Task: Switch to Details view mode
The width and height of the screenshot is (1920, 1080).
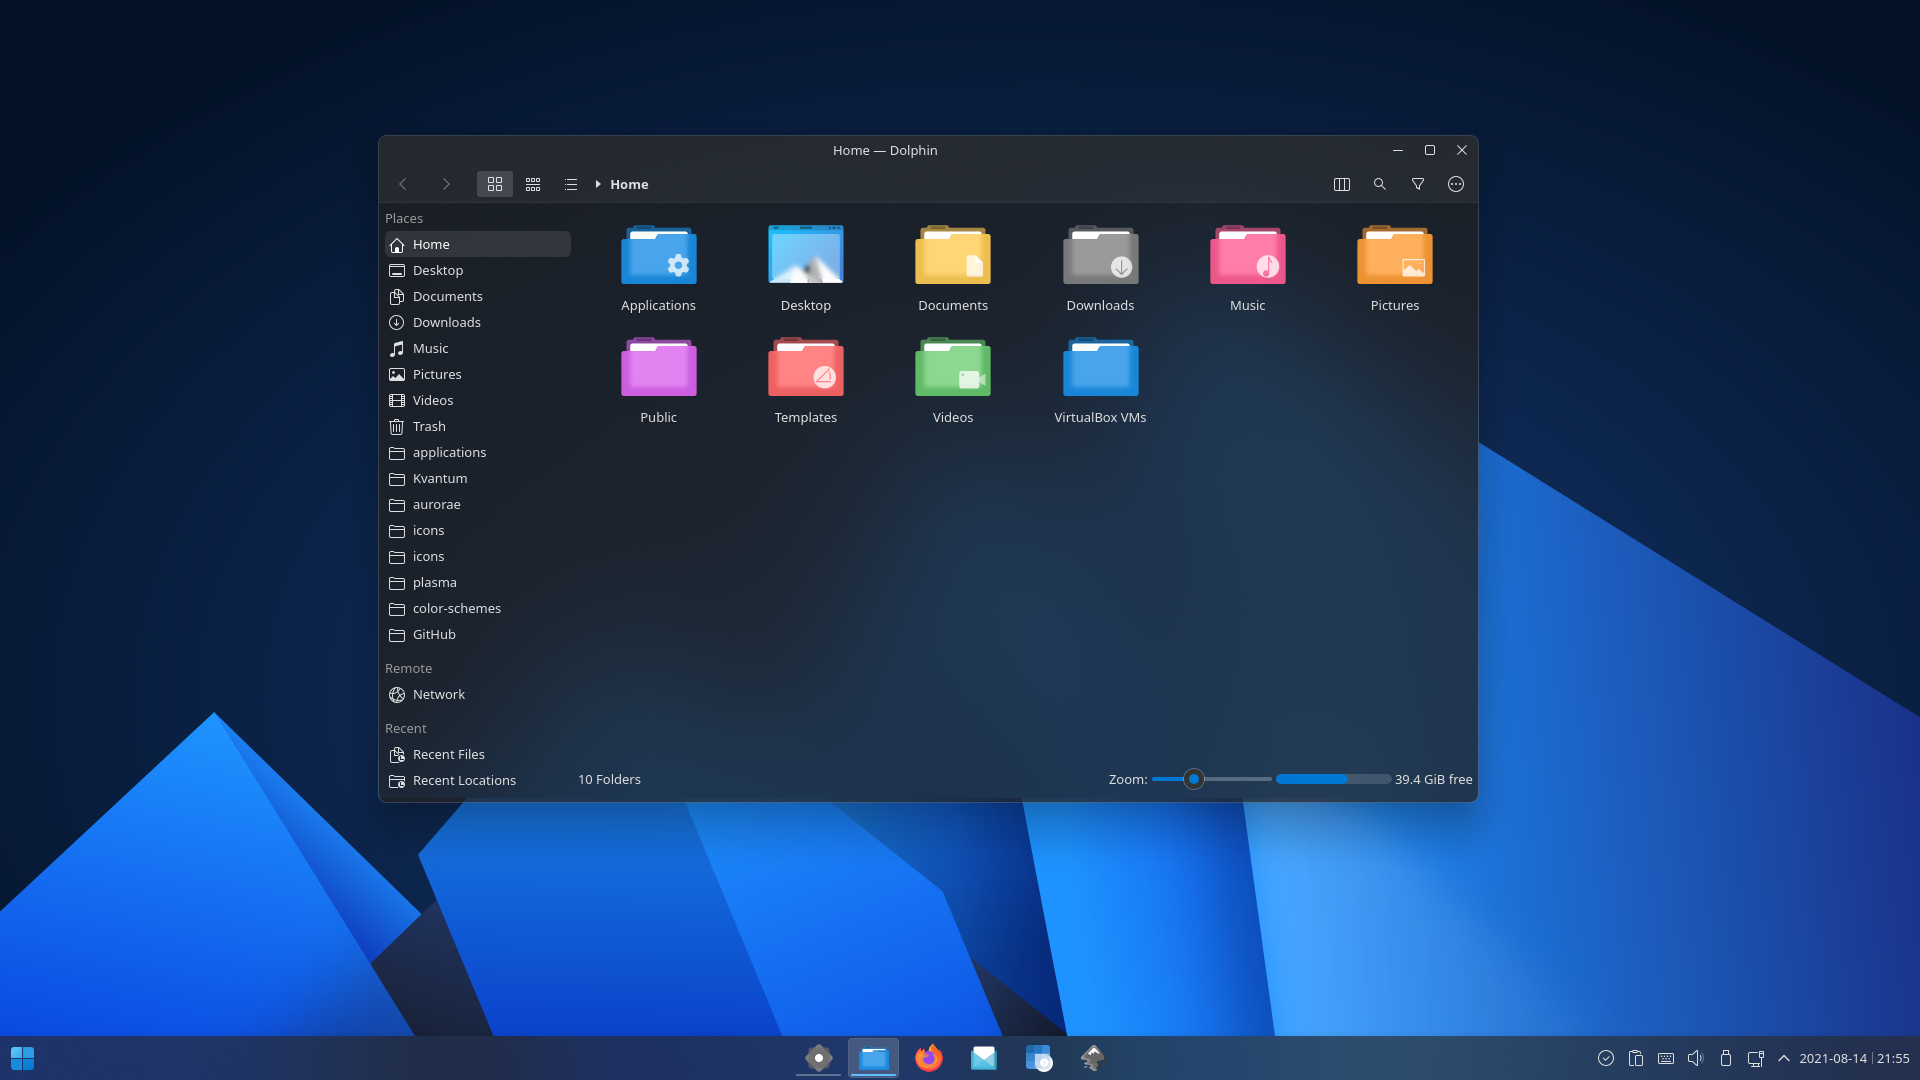Action: 571,184
